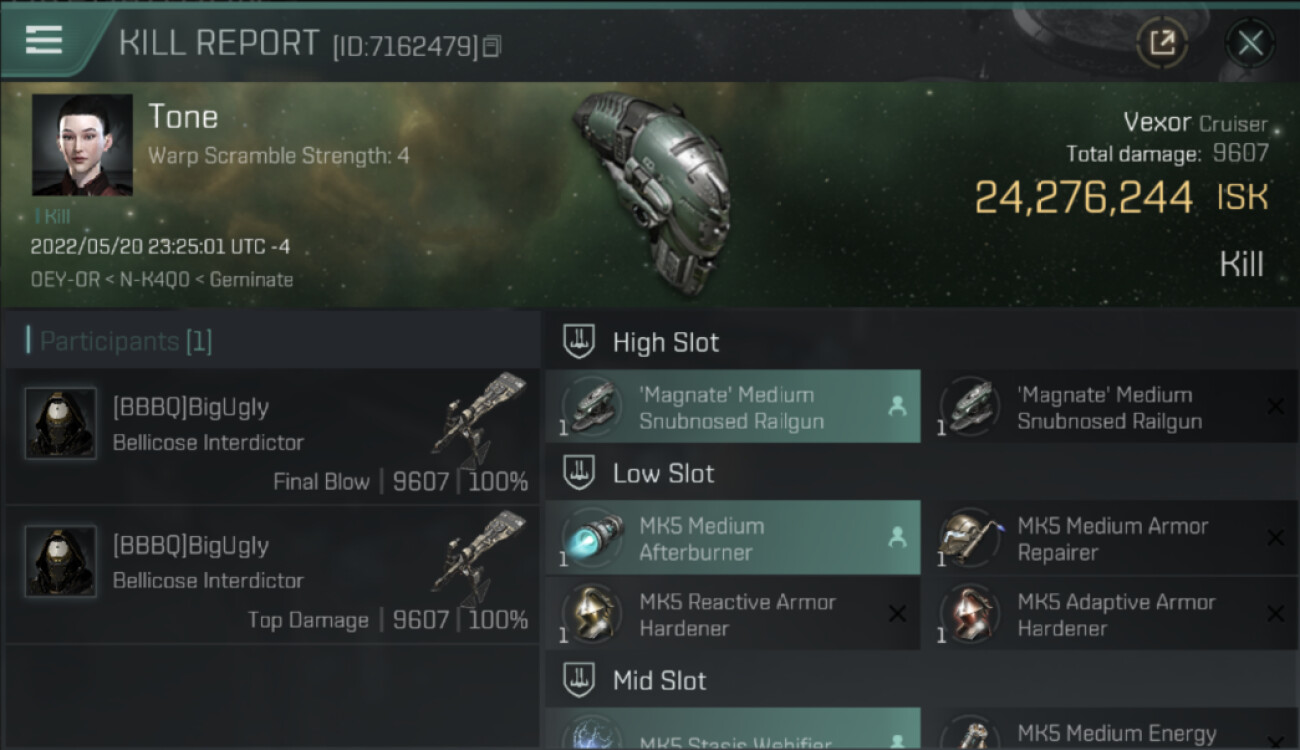Open BigUgly's Top Damage portrait
Image resolution: width=1300 pixels, height=750 pixels.
[x=61, y=562]
